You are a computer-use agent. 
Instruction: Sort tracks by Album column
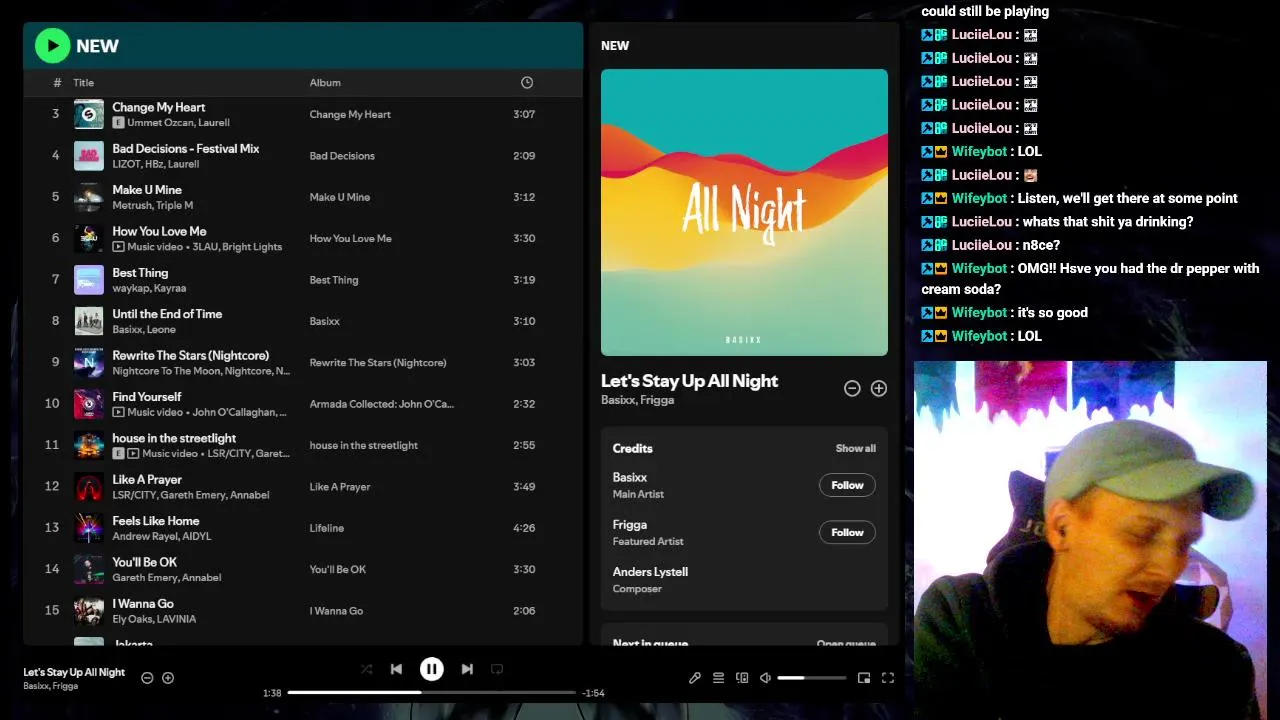pyautogui.click(x=325, y=83)
